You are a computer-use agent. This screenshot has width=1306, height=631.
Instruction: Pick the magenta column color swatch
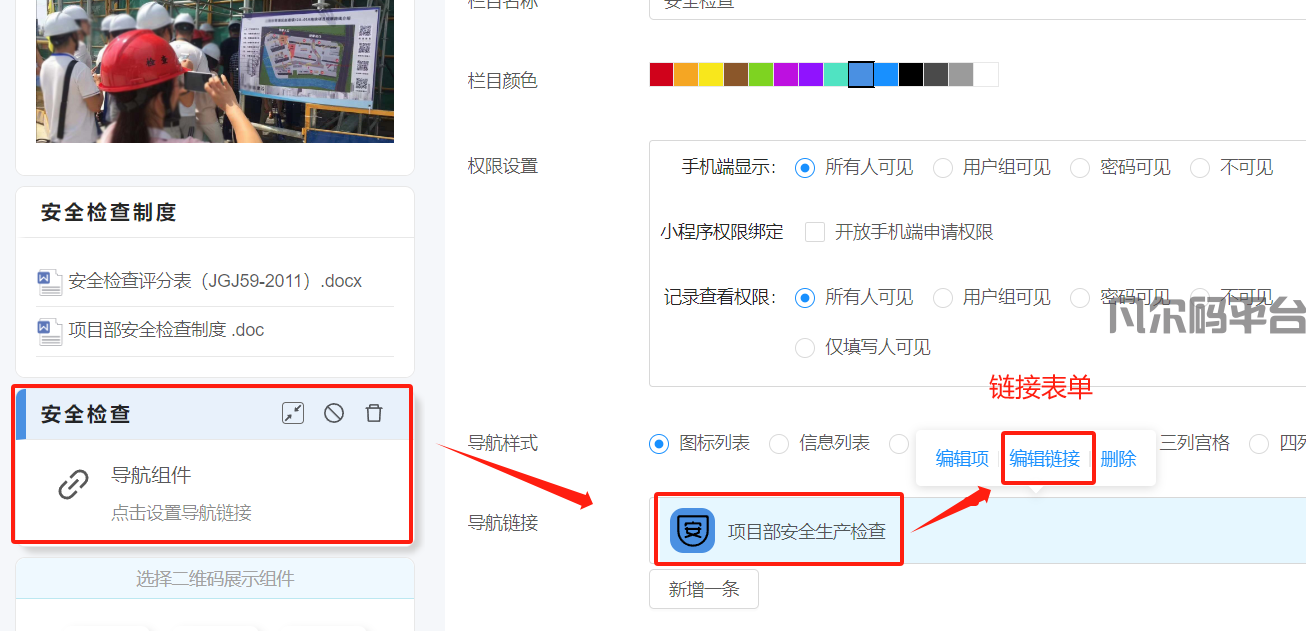786,75
